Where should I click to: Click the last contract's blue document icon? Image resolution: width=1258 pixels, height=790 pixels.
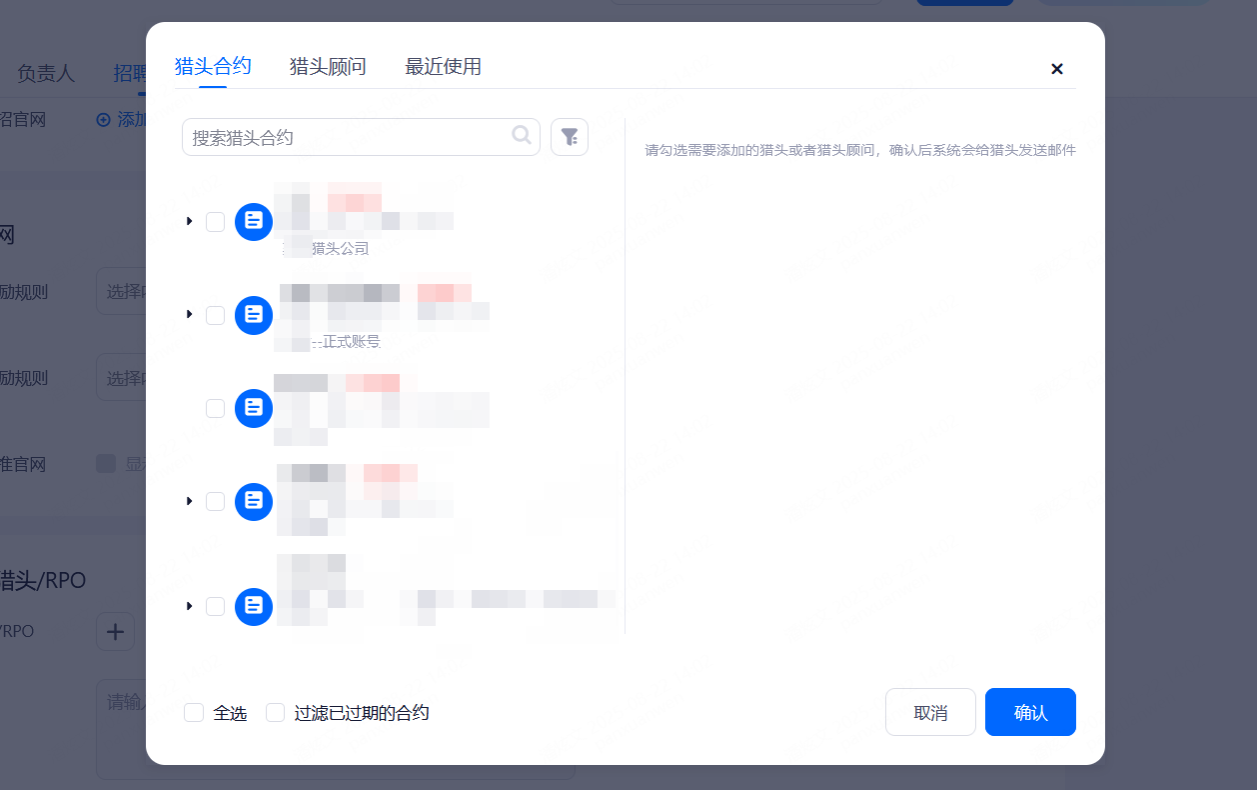tap(254, 606)
